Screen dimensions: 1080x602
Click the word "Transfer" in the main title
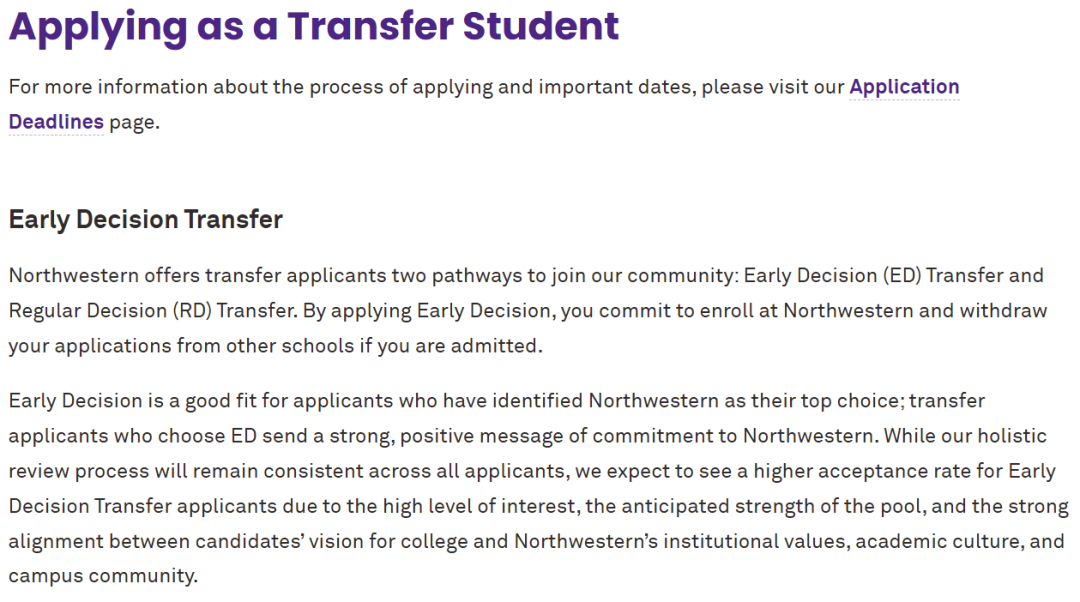[370, 26]
